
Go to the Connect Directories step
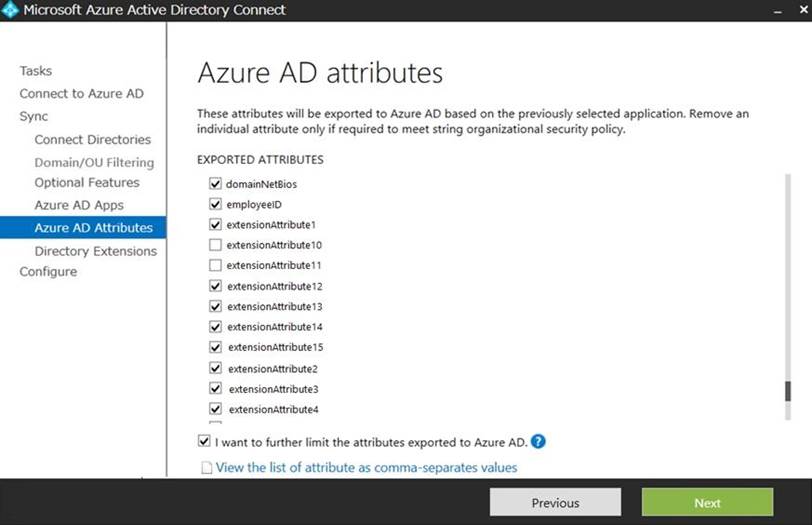point(92,140)
